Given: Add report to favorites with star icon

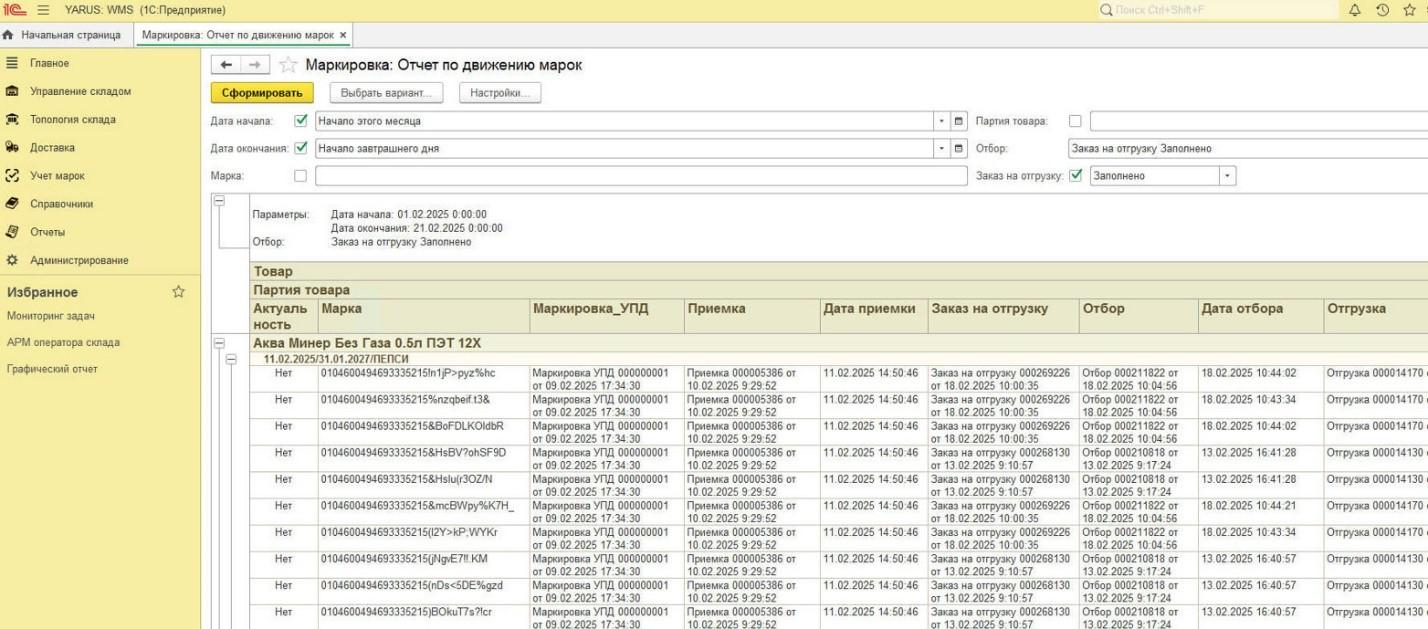Looking at the screenshot, I should (x=288, y=64).
